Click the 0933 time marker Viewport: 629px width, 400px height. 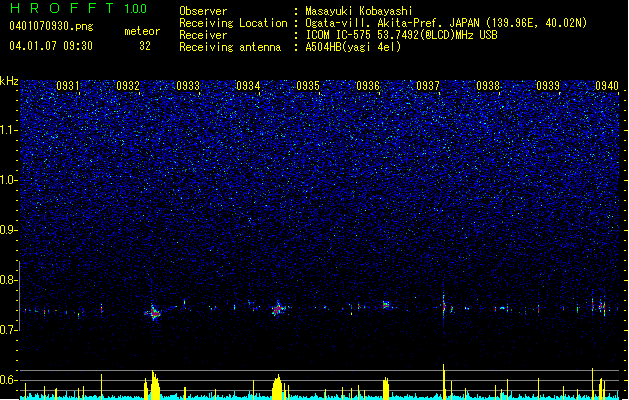pos(188,86)
